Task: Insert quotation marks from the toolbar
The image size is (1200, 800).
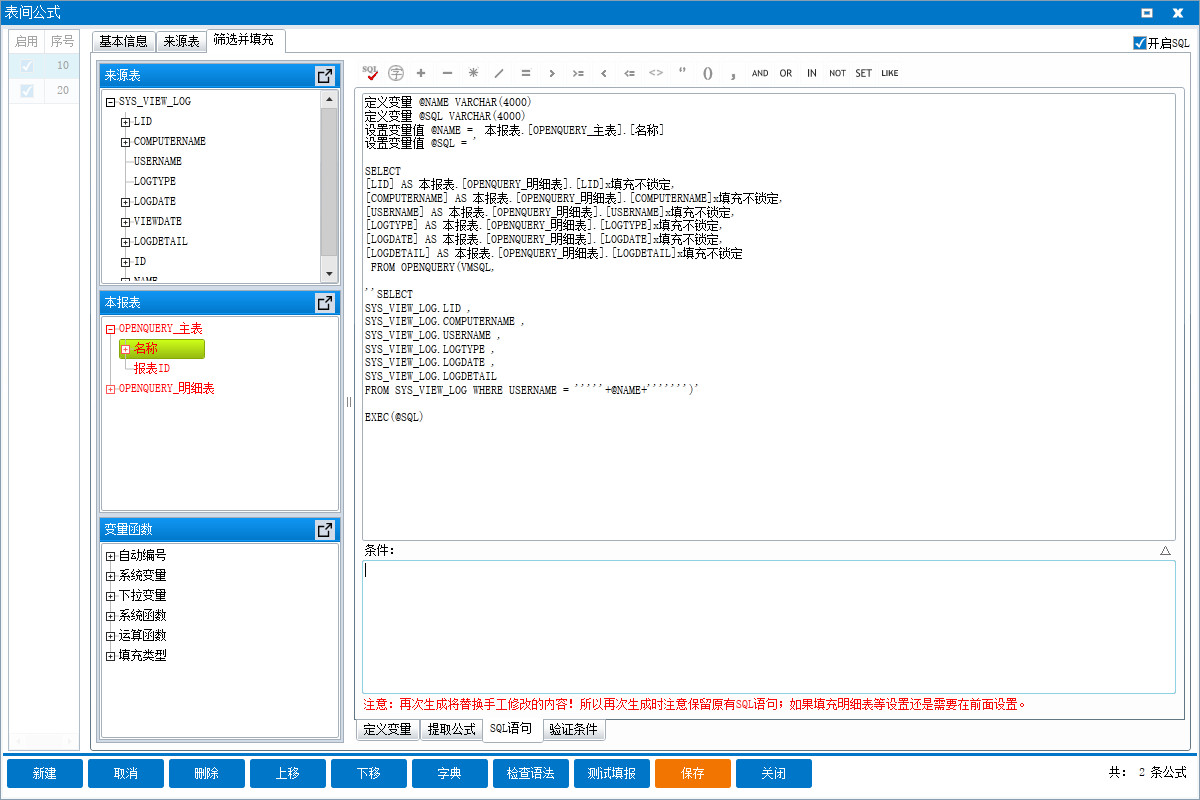Action: click(682, 73)
